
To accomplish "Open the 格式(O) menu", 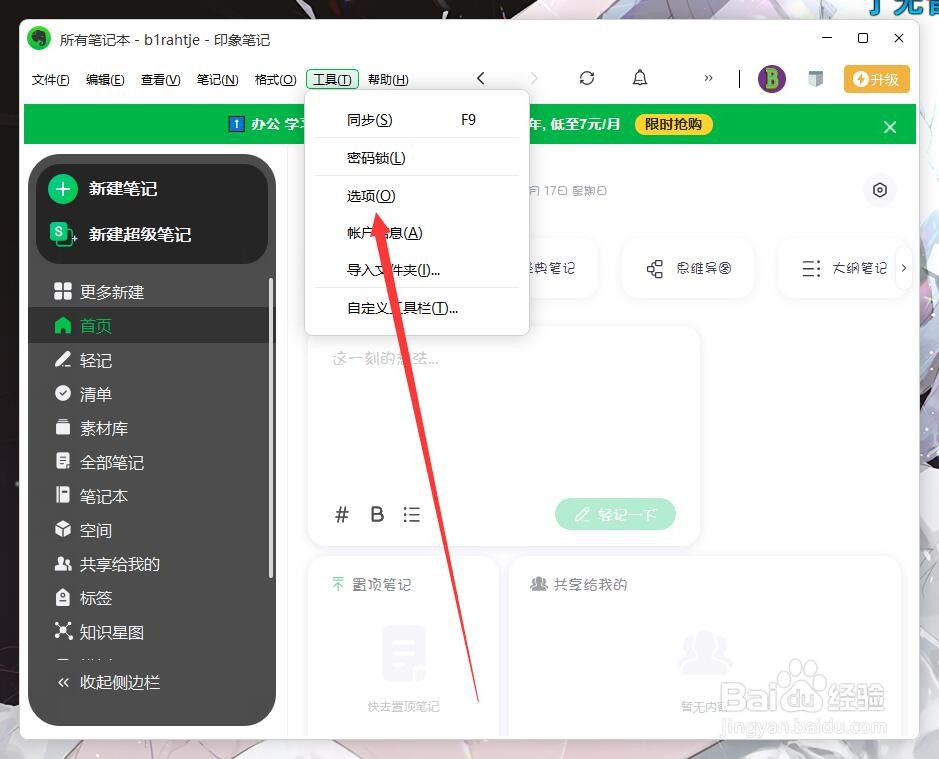I will click(275, 80).
